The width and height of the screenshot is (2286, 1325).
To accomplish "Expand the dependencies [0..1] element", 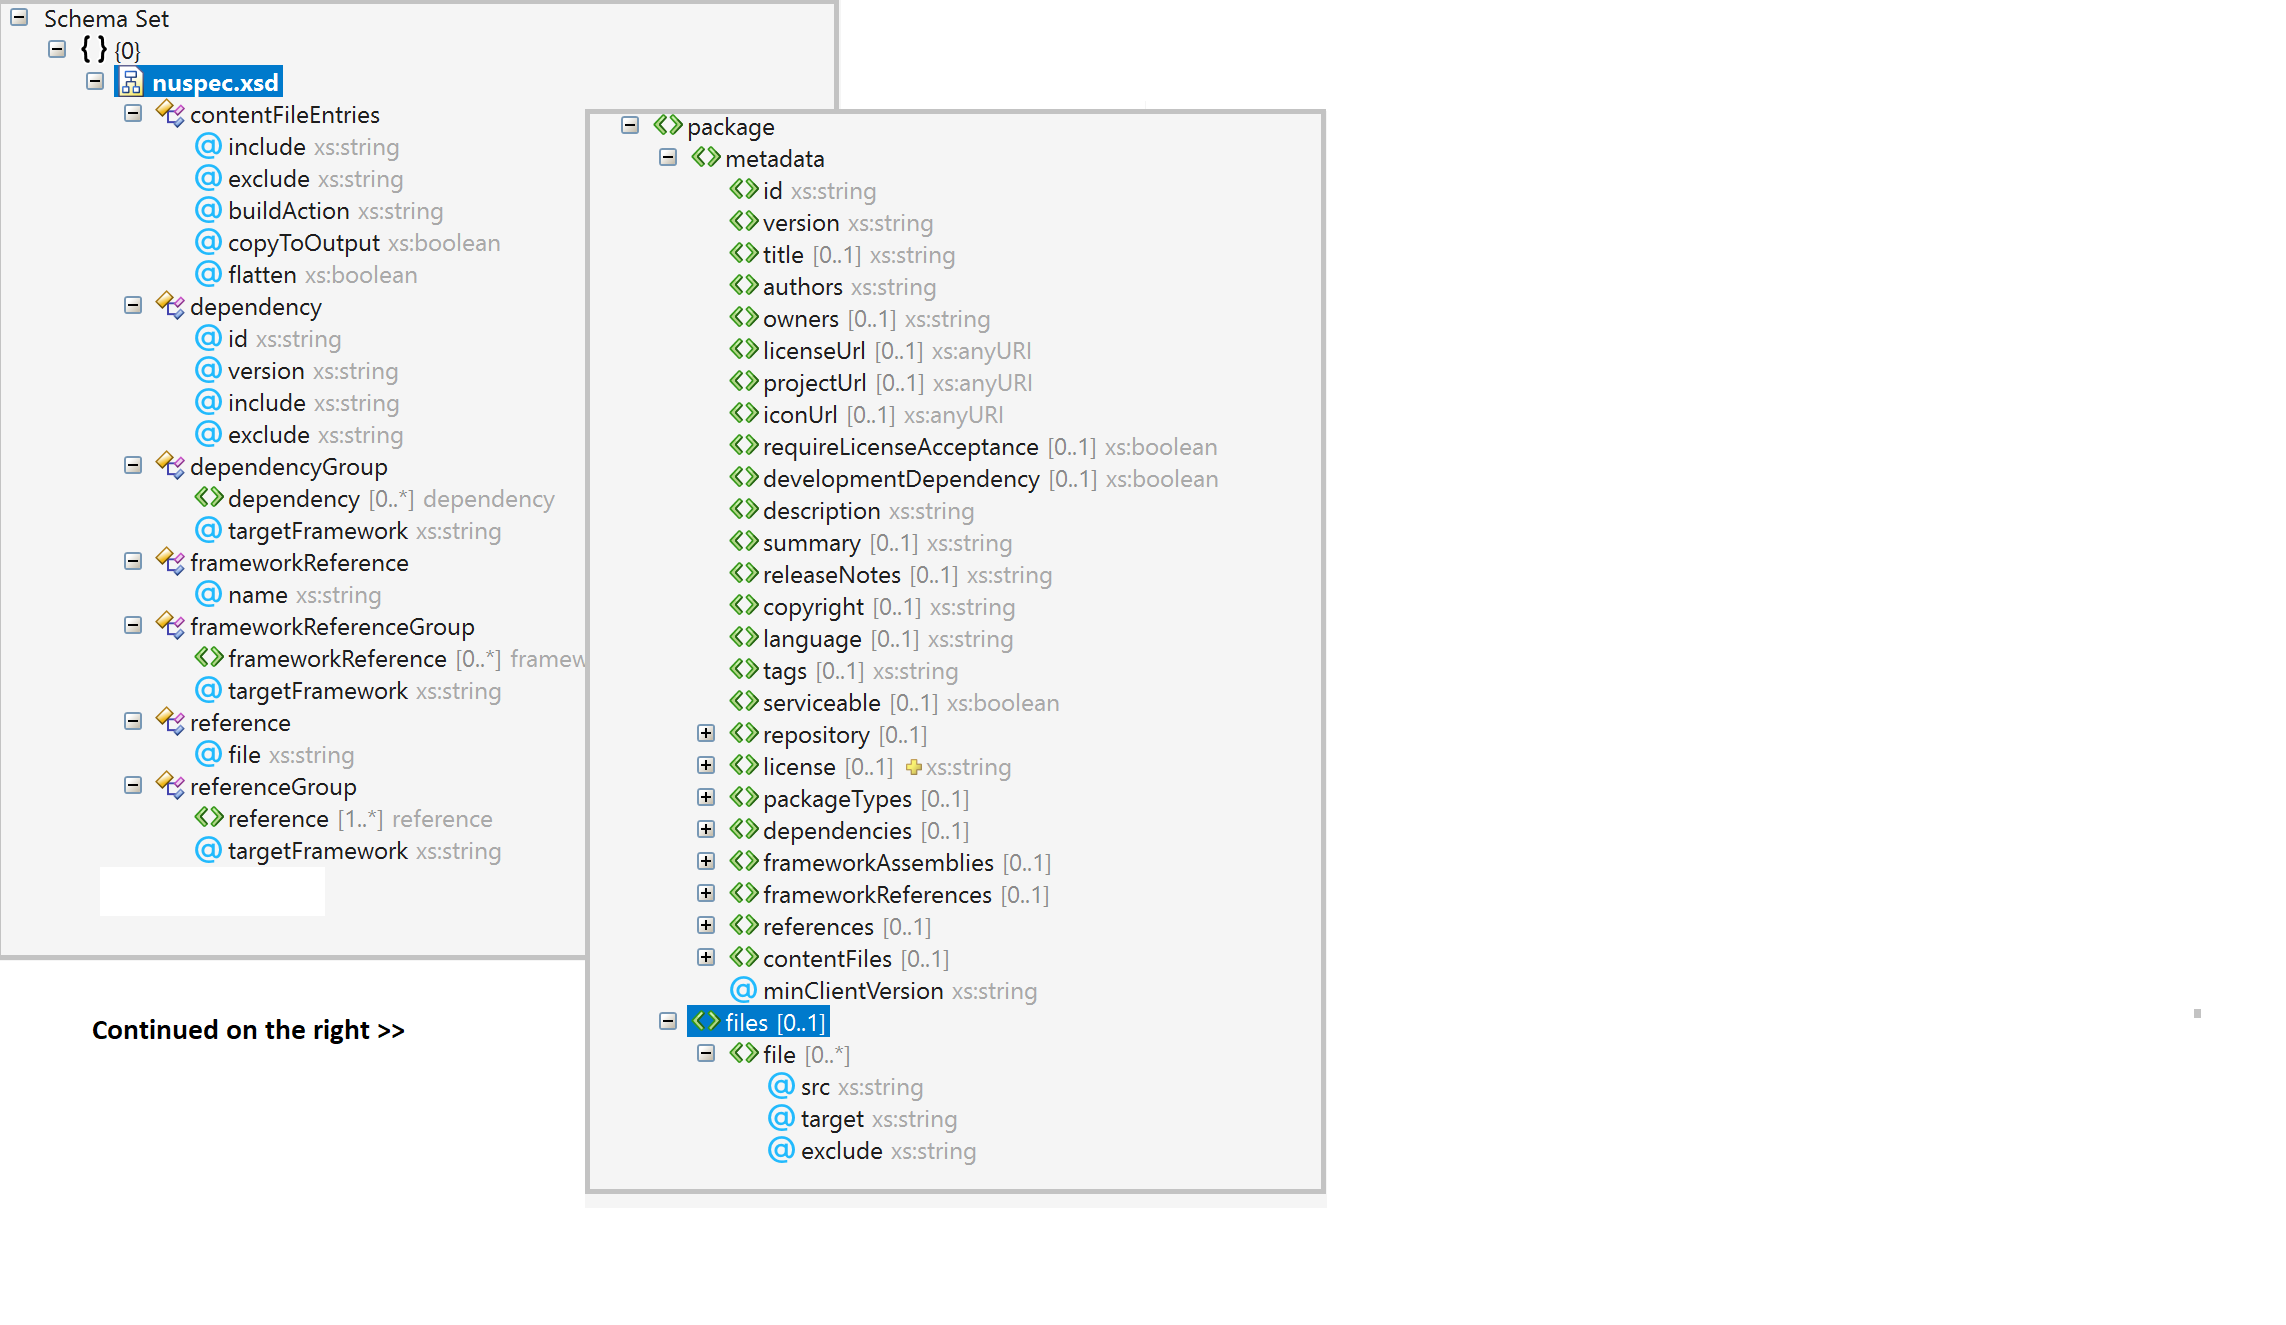I will pos(705,831).
